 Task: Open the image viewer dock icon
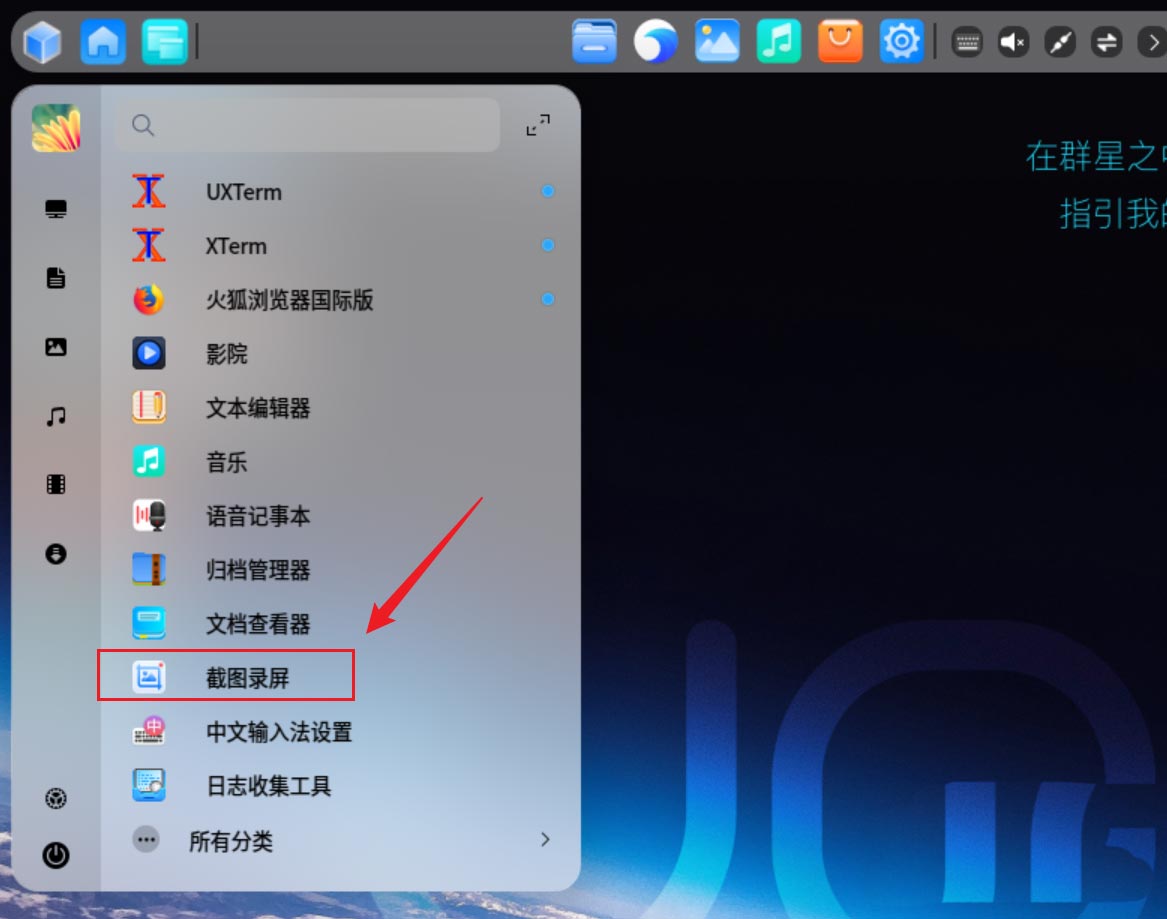coord(717,41)
